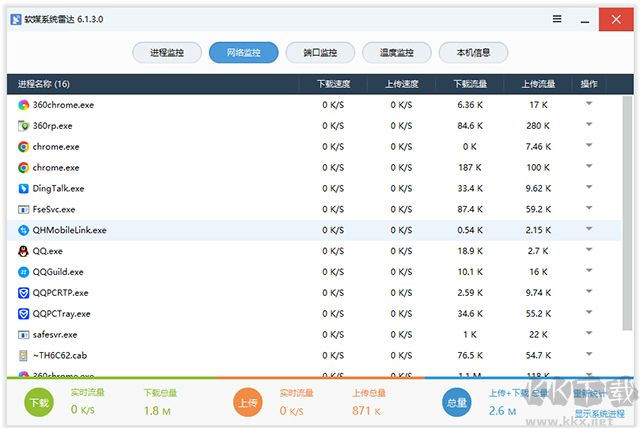Screen dimensions: 640x428
Task: Click the 360chrome.exe process icon
Action: (x=24, y=104)
